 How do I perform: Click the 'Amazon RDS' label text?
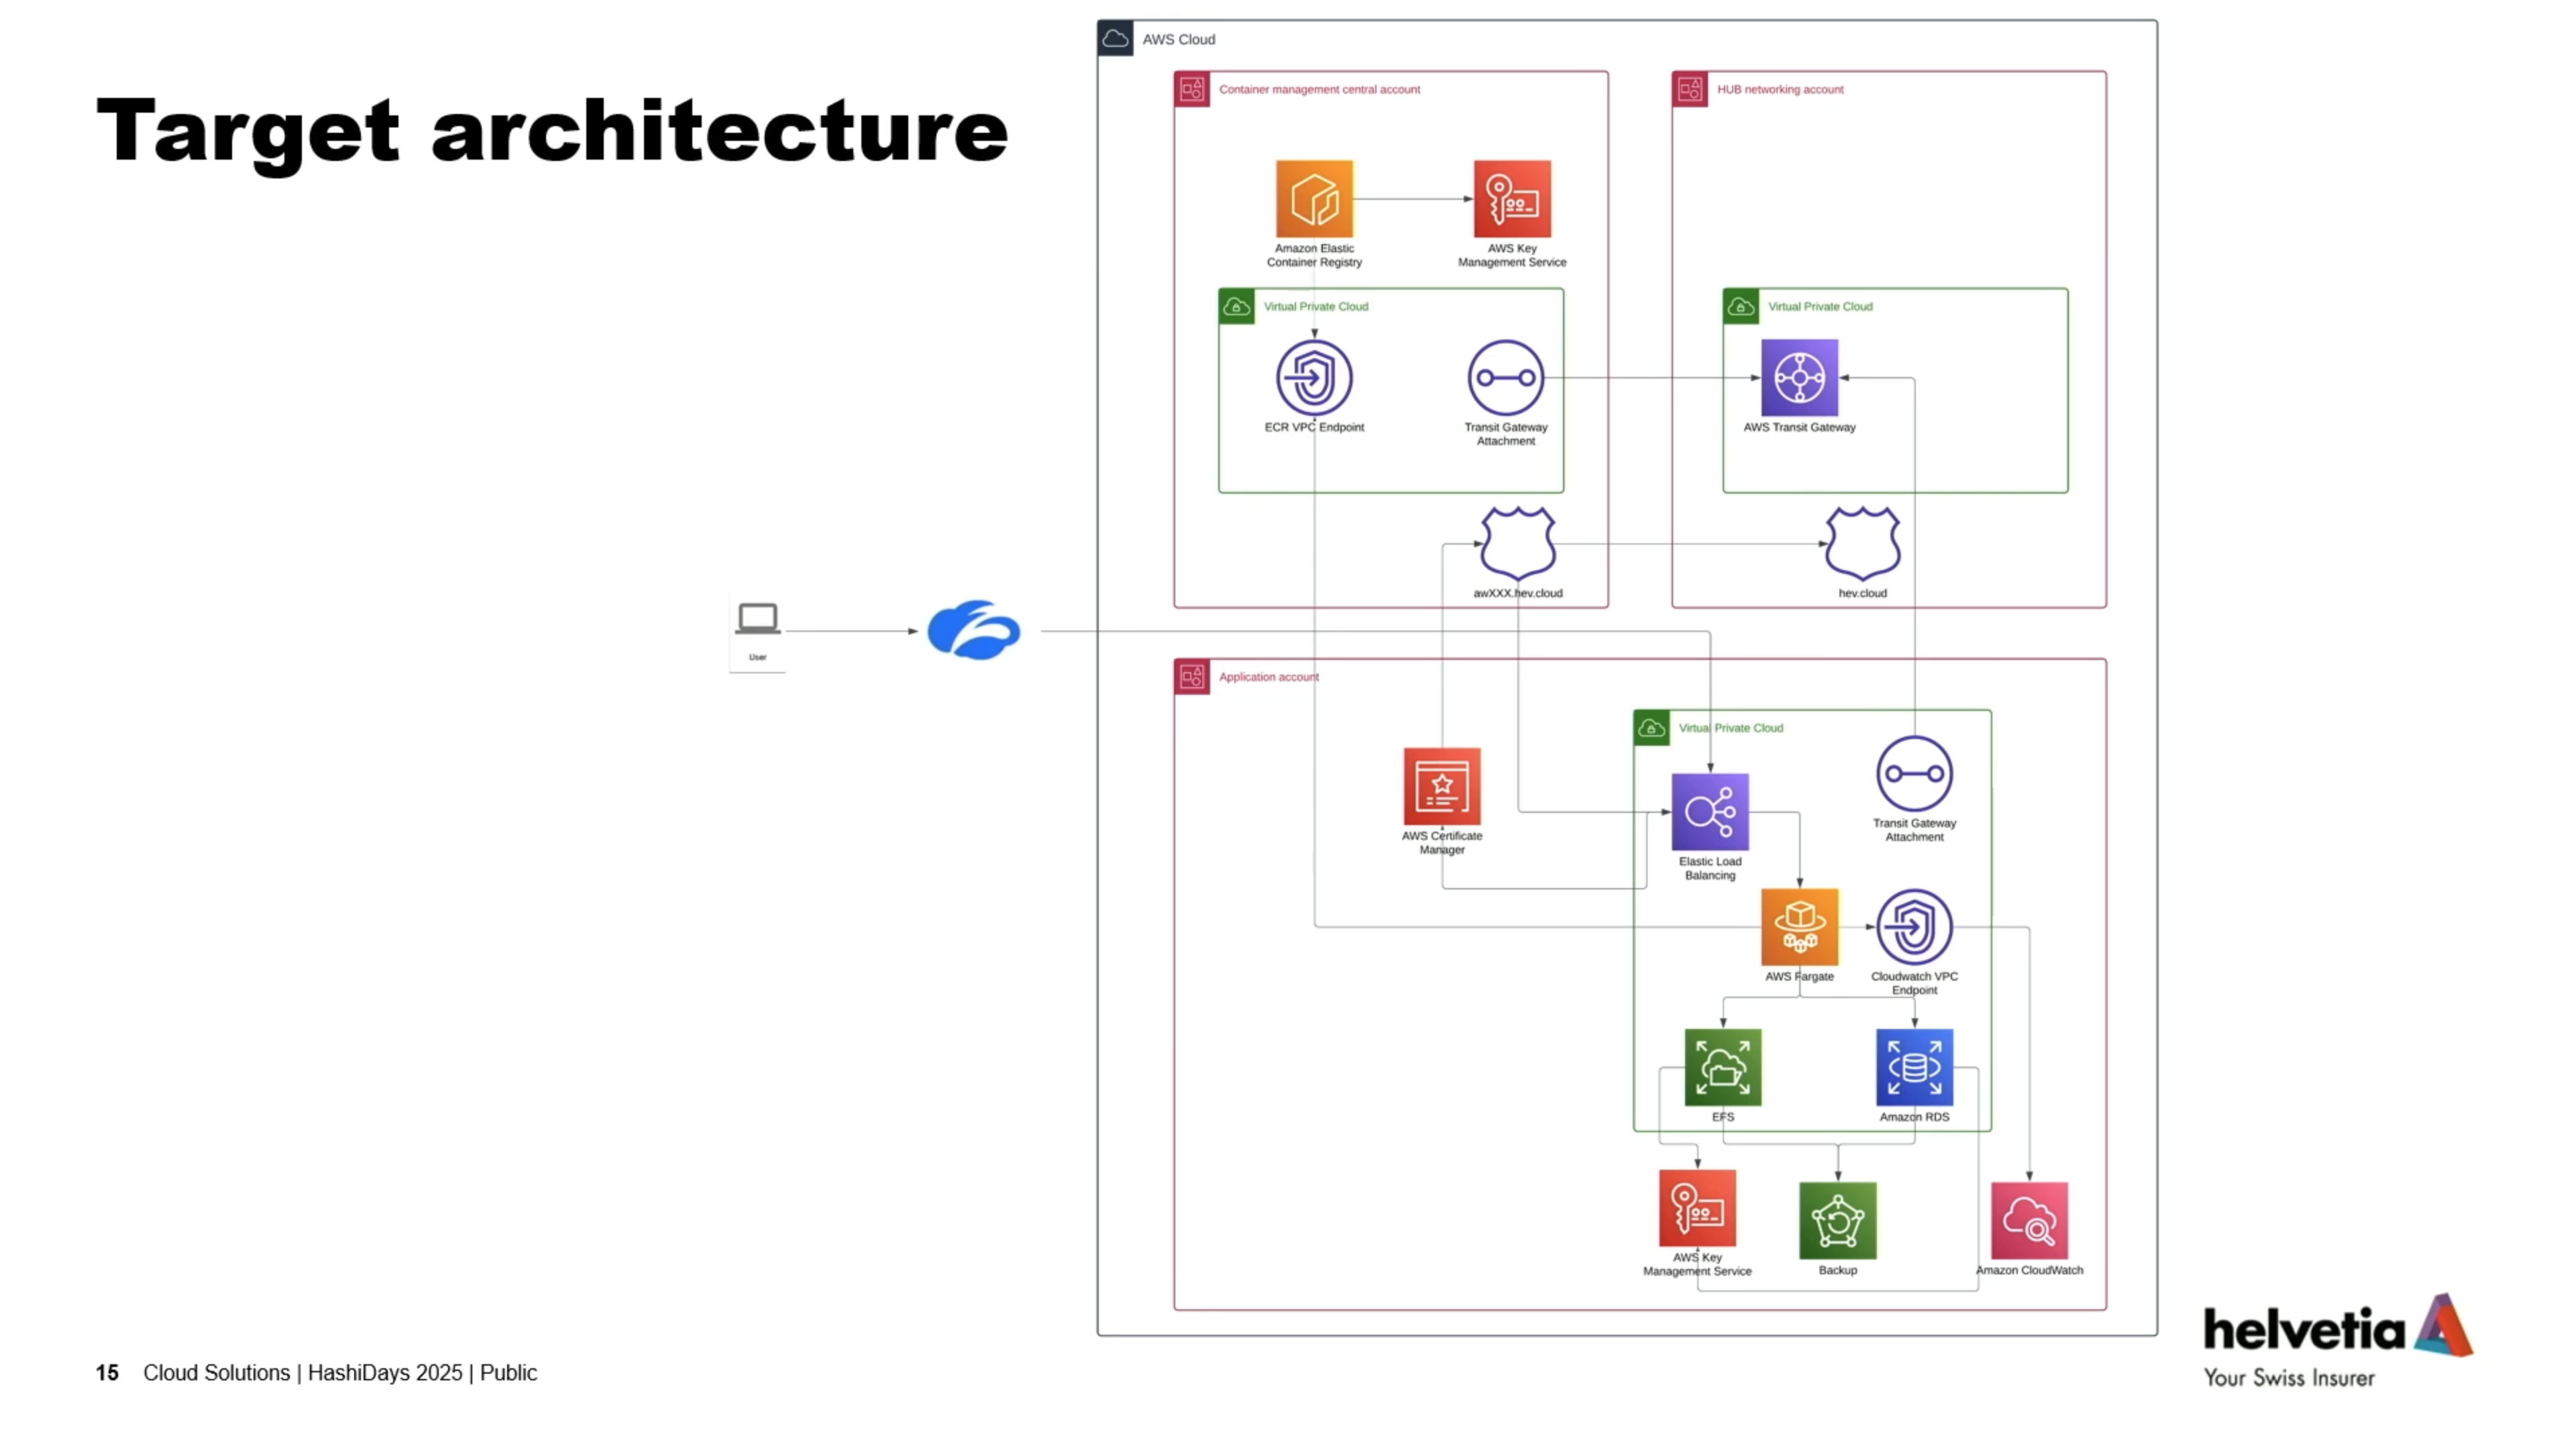point(1914,1117)
